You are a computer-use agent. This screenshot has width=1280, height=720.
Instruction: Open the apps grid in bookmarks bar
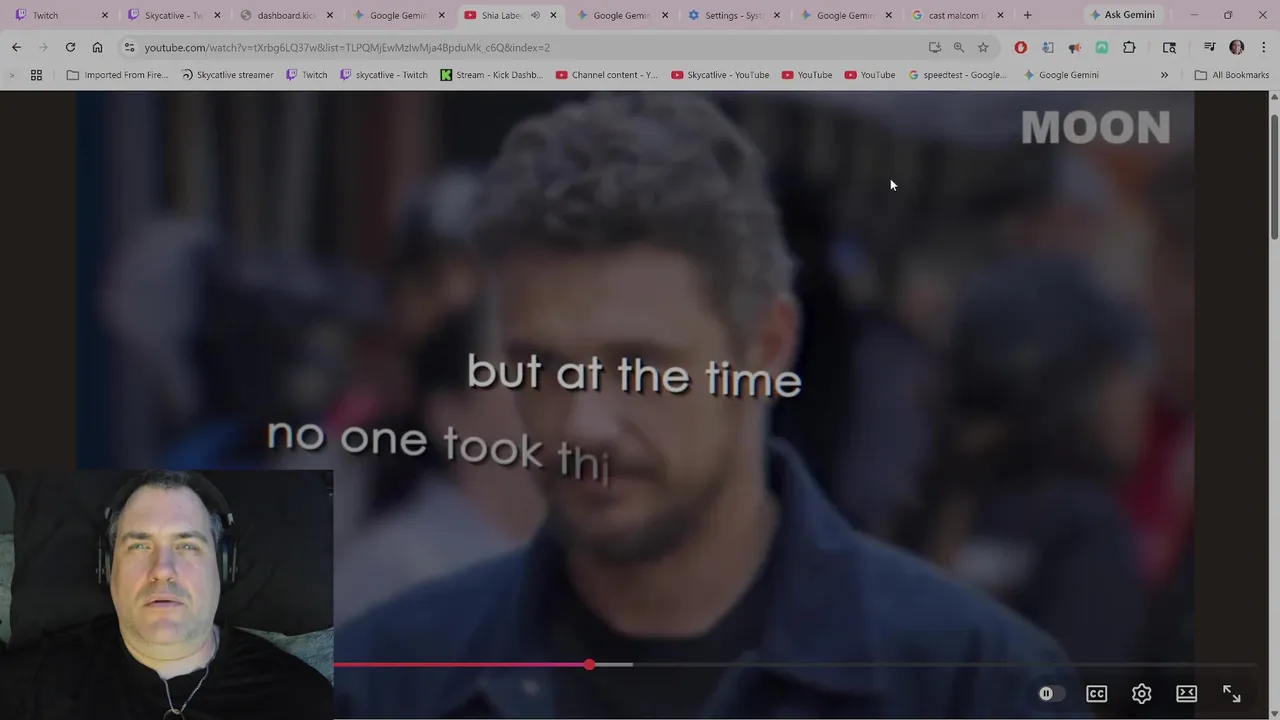coord(36,75)
